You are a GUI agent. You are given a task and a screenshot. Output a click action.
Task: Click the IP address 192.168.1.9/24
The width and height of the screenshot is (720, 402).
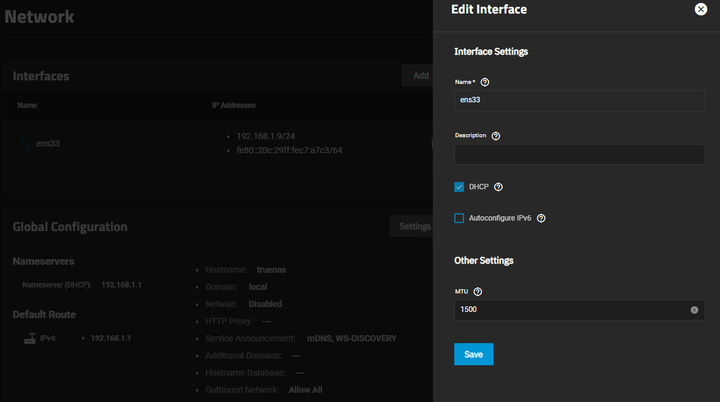[265, 136]
